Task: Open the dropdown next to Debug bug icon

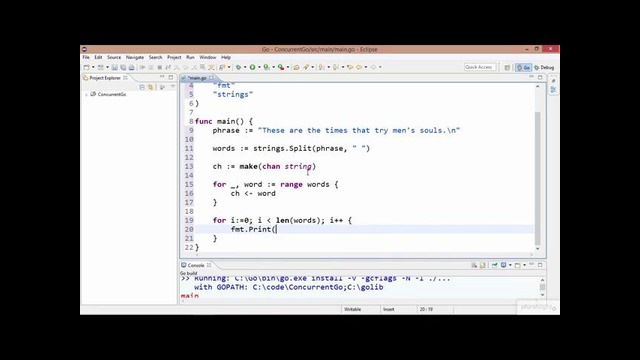Action: [x=245, y=67]
